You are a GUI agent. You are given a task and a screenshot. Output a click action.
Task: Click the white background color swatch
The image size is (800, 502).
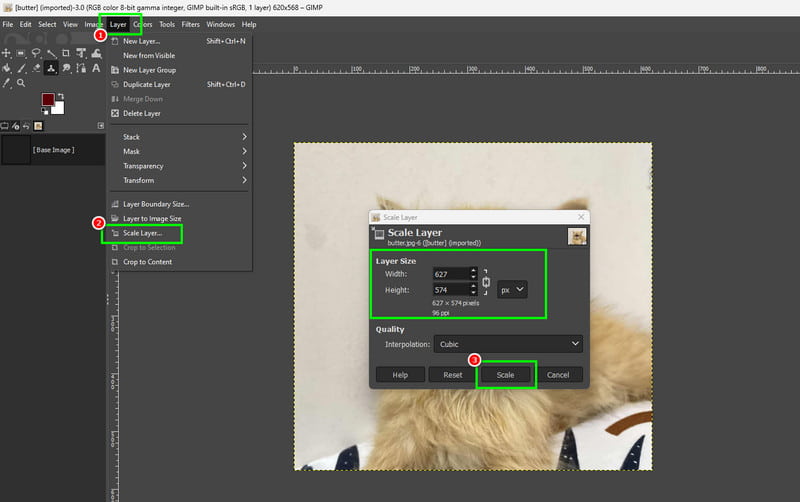(x=59, y=108)
